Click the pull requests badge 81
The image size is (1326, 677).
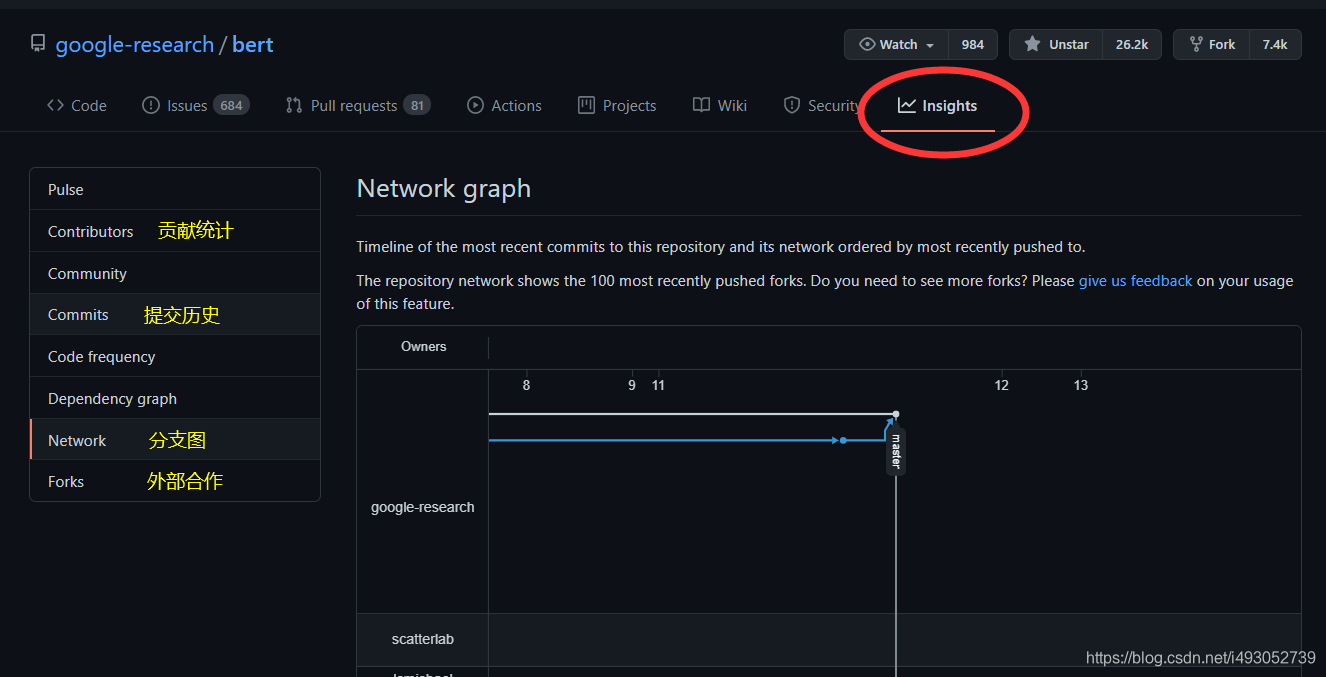(417, 105)
